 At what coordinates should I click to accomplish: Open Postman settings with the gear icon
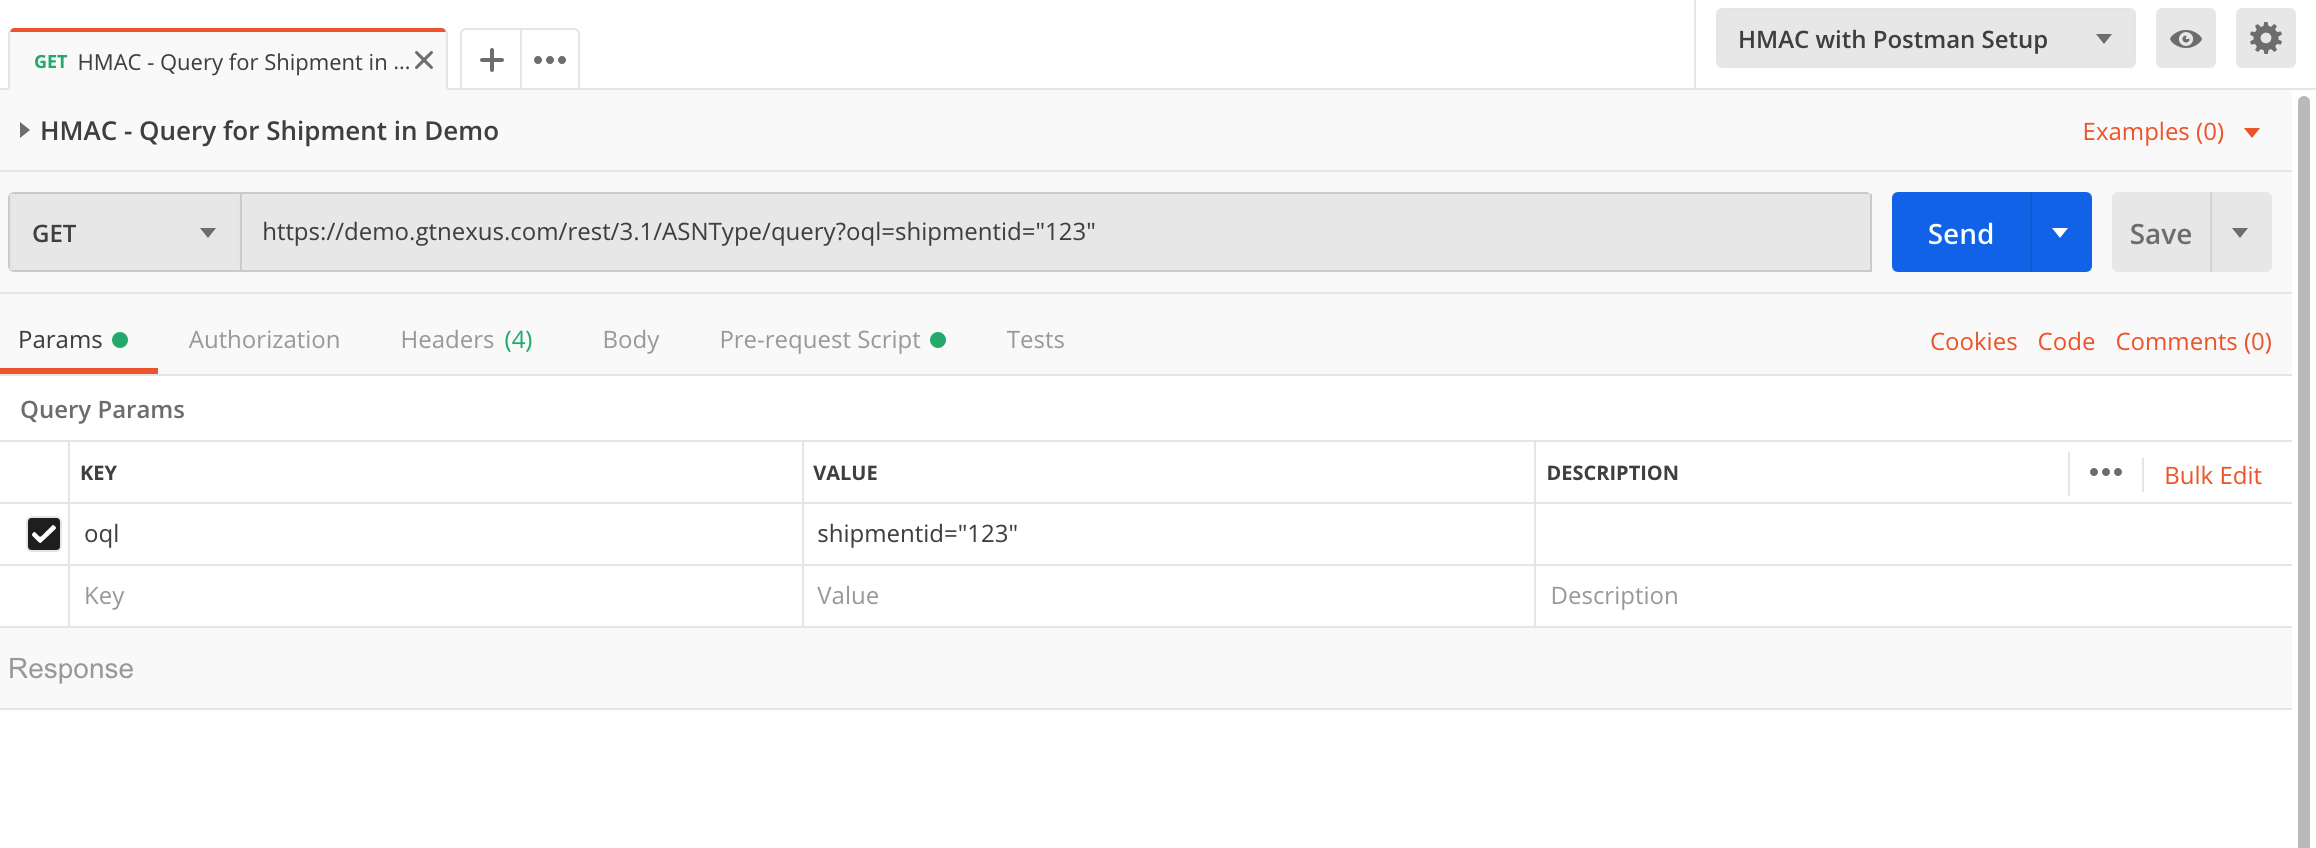pyautogui.click(x=2266, y=38)
